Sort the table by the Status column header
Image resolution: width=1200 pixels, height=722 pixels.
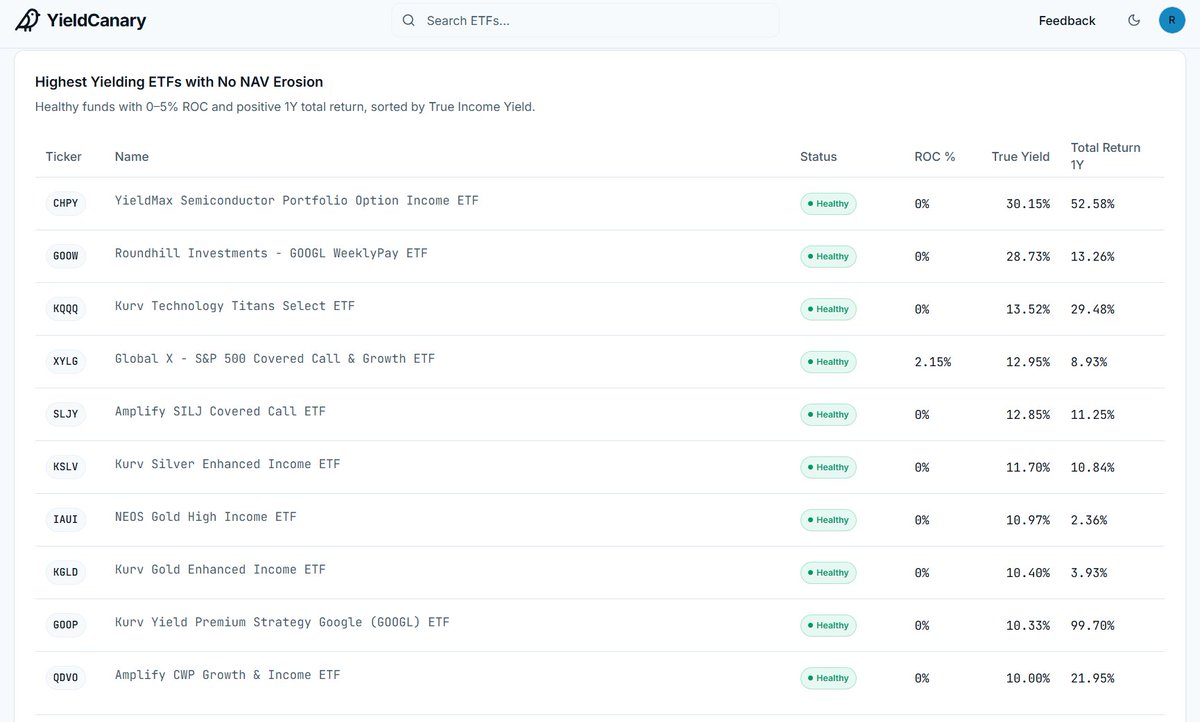pyautogui.click(x=818, y=156)
